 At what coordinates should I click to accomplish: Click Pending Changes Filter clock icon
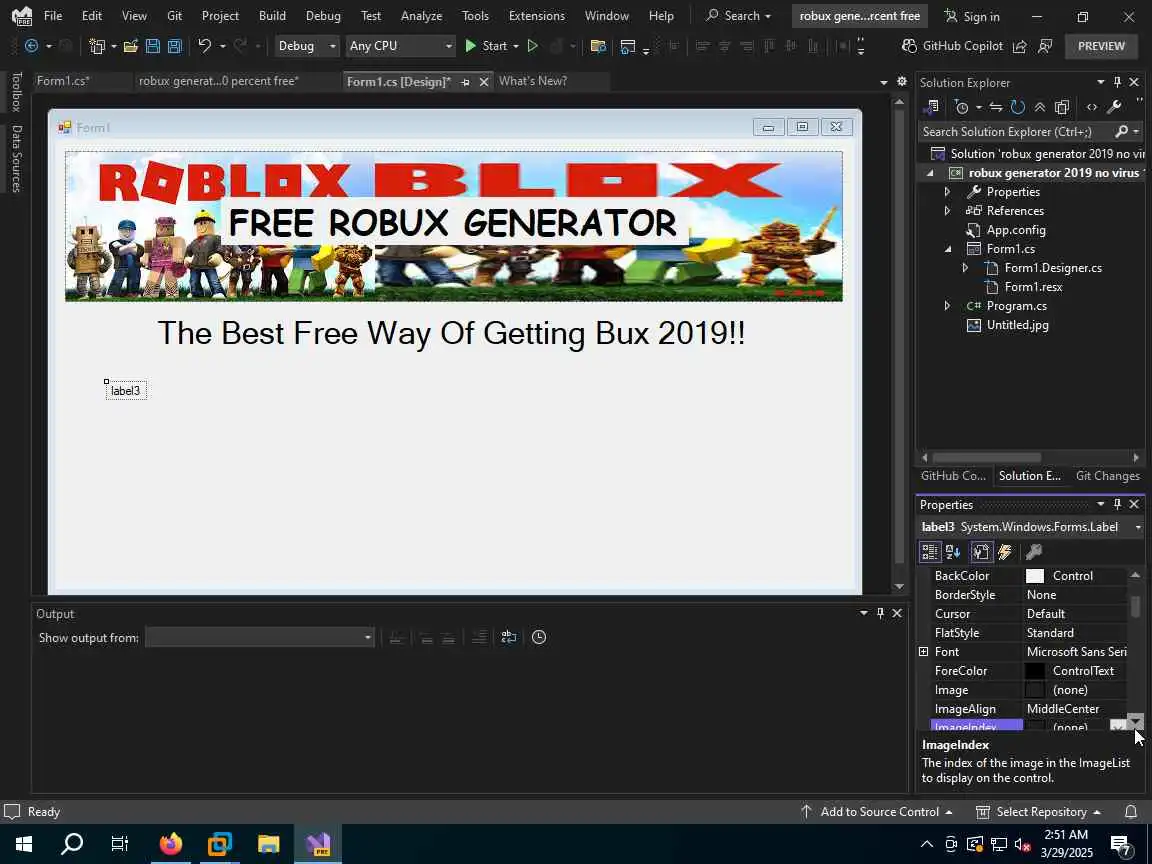(962, 107)
